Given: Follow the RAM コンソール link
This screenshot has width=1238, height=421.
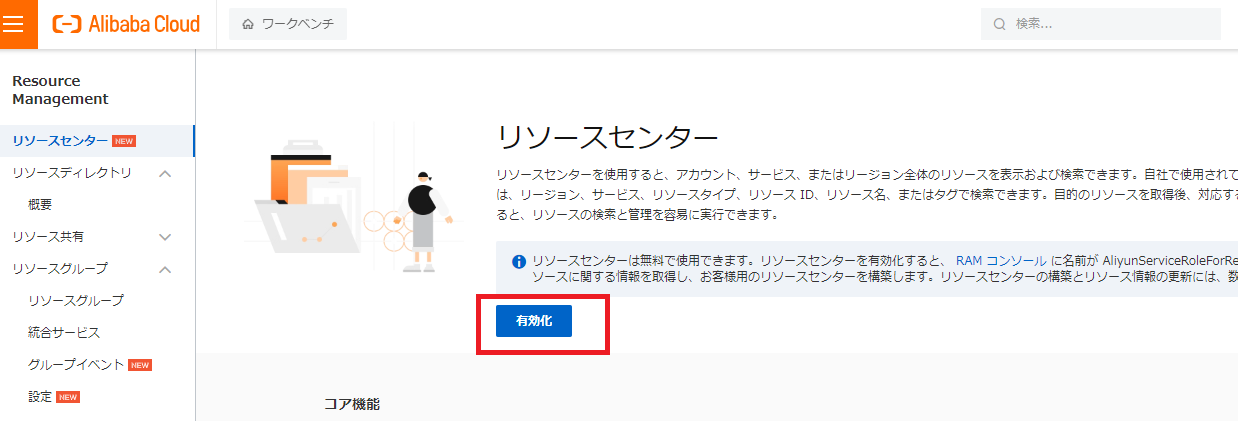Looking at the screenshot, I should point(1001,260).
